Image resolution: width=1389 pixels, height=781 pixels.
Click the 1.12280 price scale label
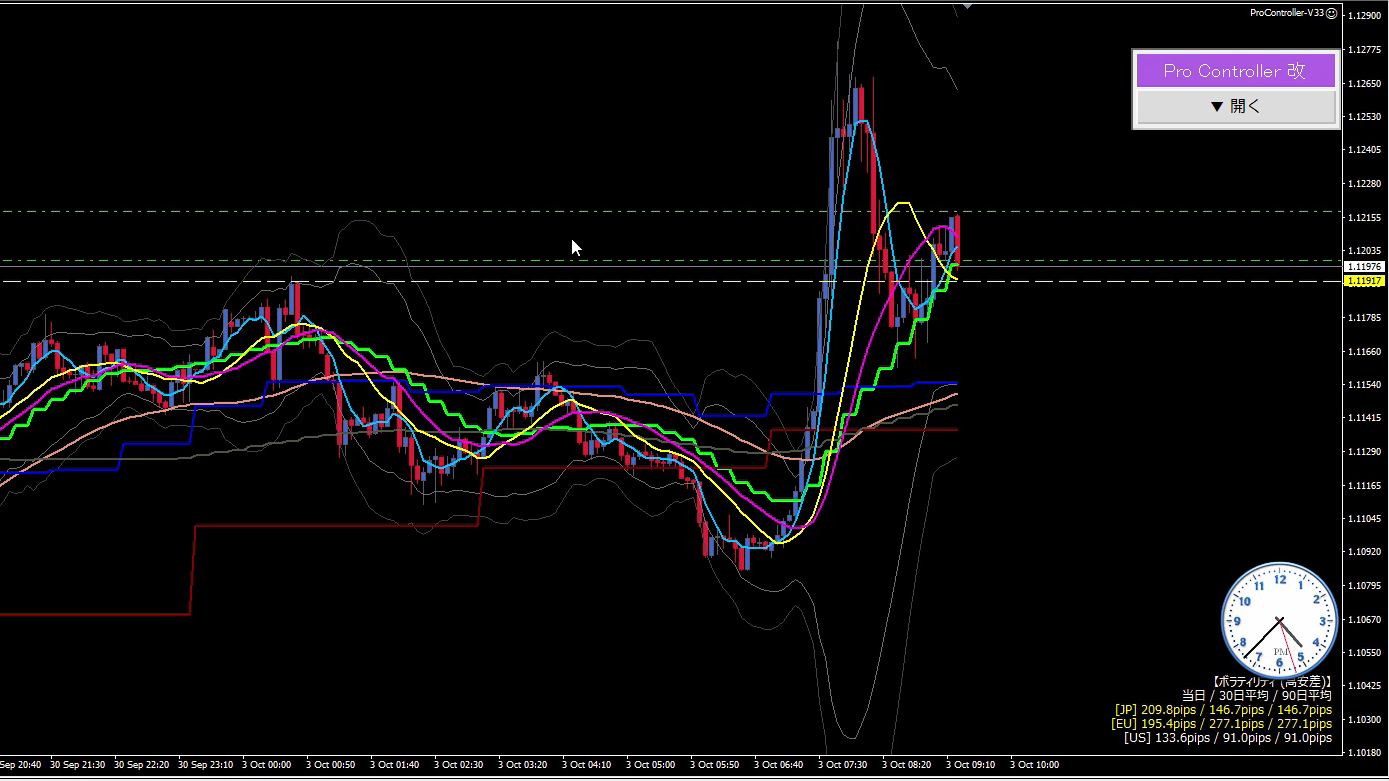coord(1366,184)
